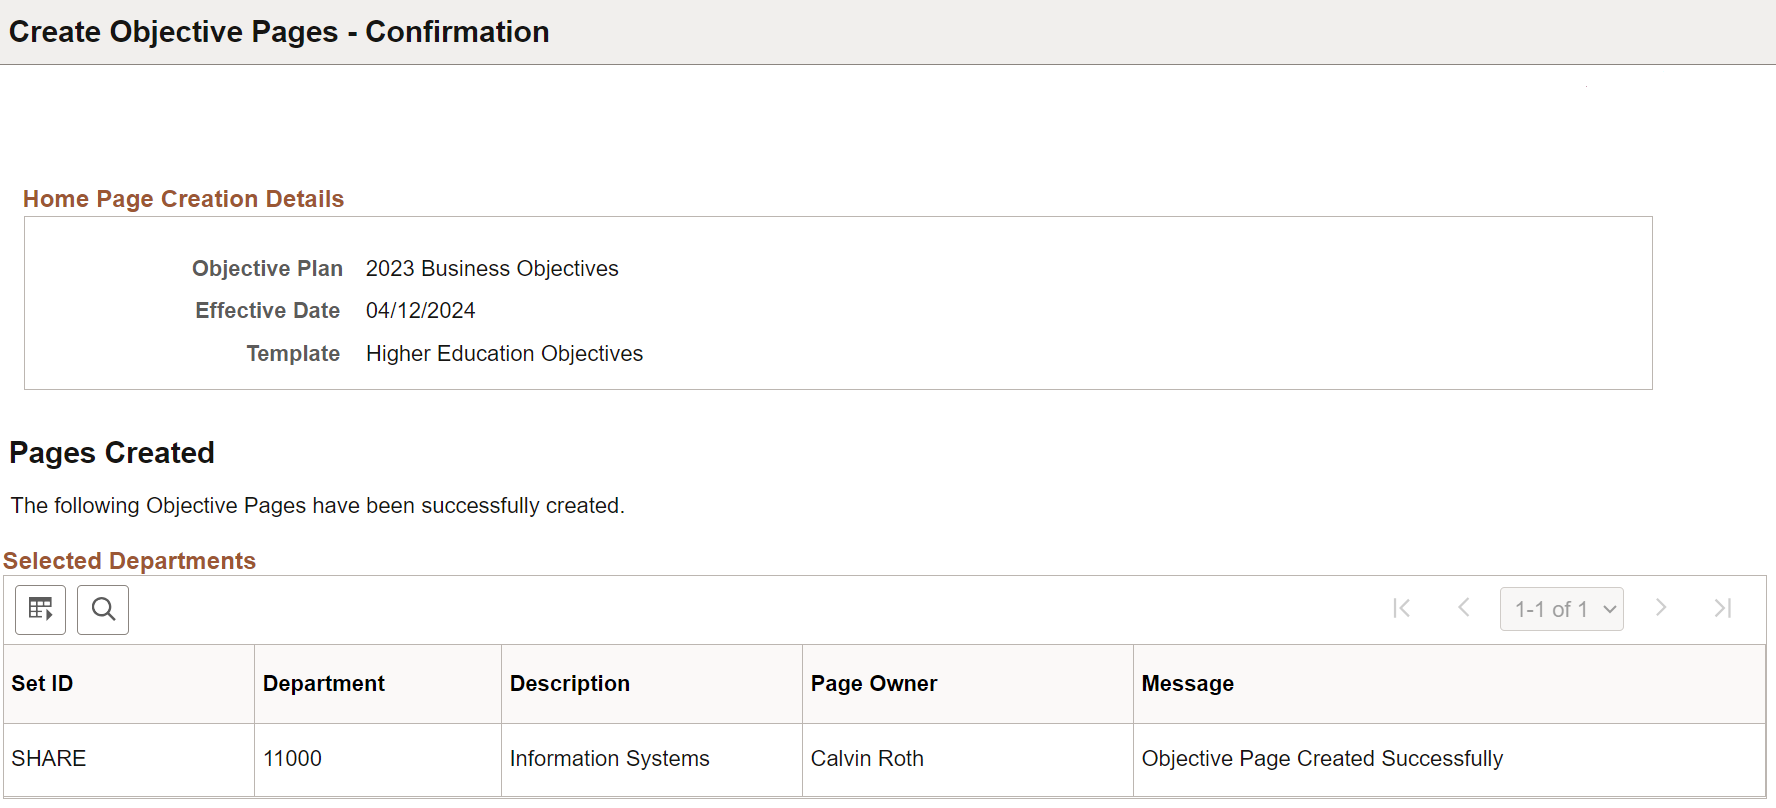Screen dimensions: 1776x808
Task: Select the SHARE Set ID cell
Action: [x=49, y=759]
